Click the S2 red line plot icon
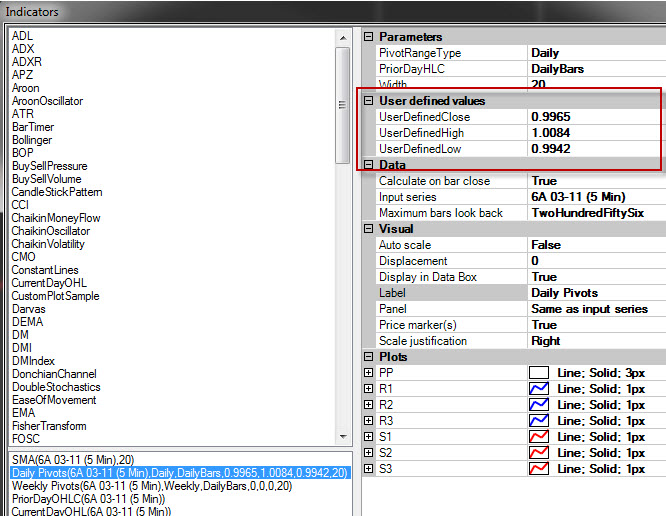 [539, 453]
